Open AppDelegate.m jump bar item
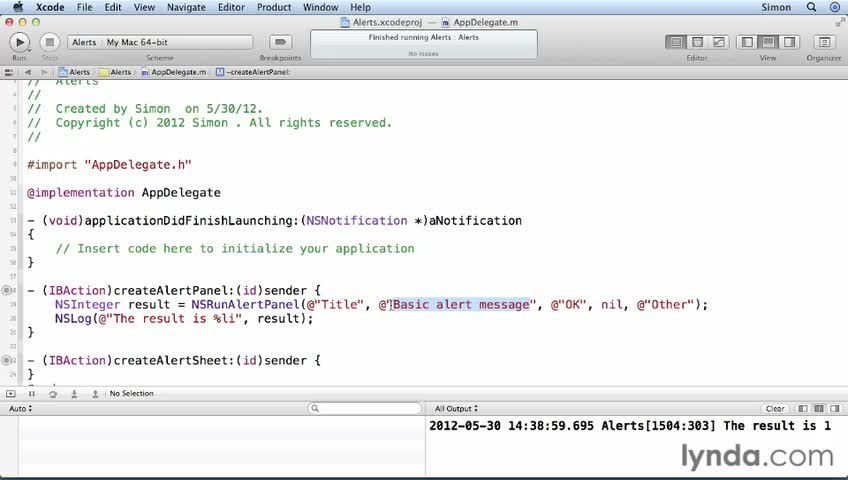The image size is (848, 480). tap(174, 72)
